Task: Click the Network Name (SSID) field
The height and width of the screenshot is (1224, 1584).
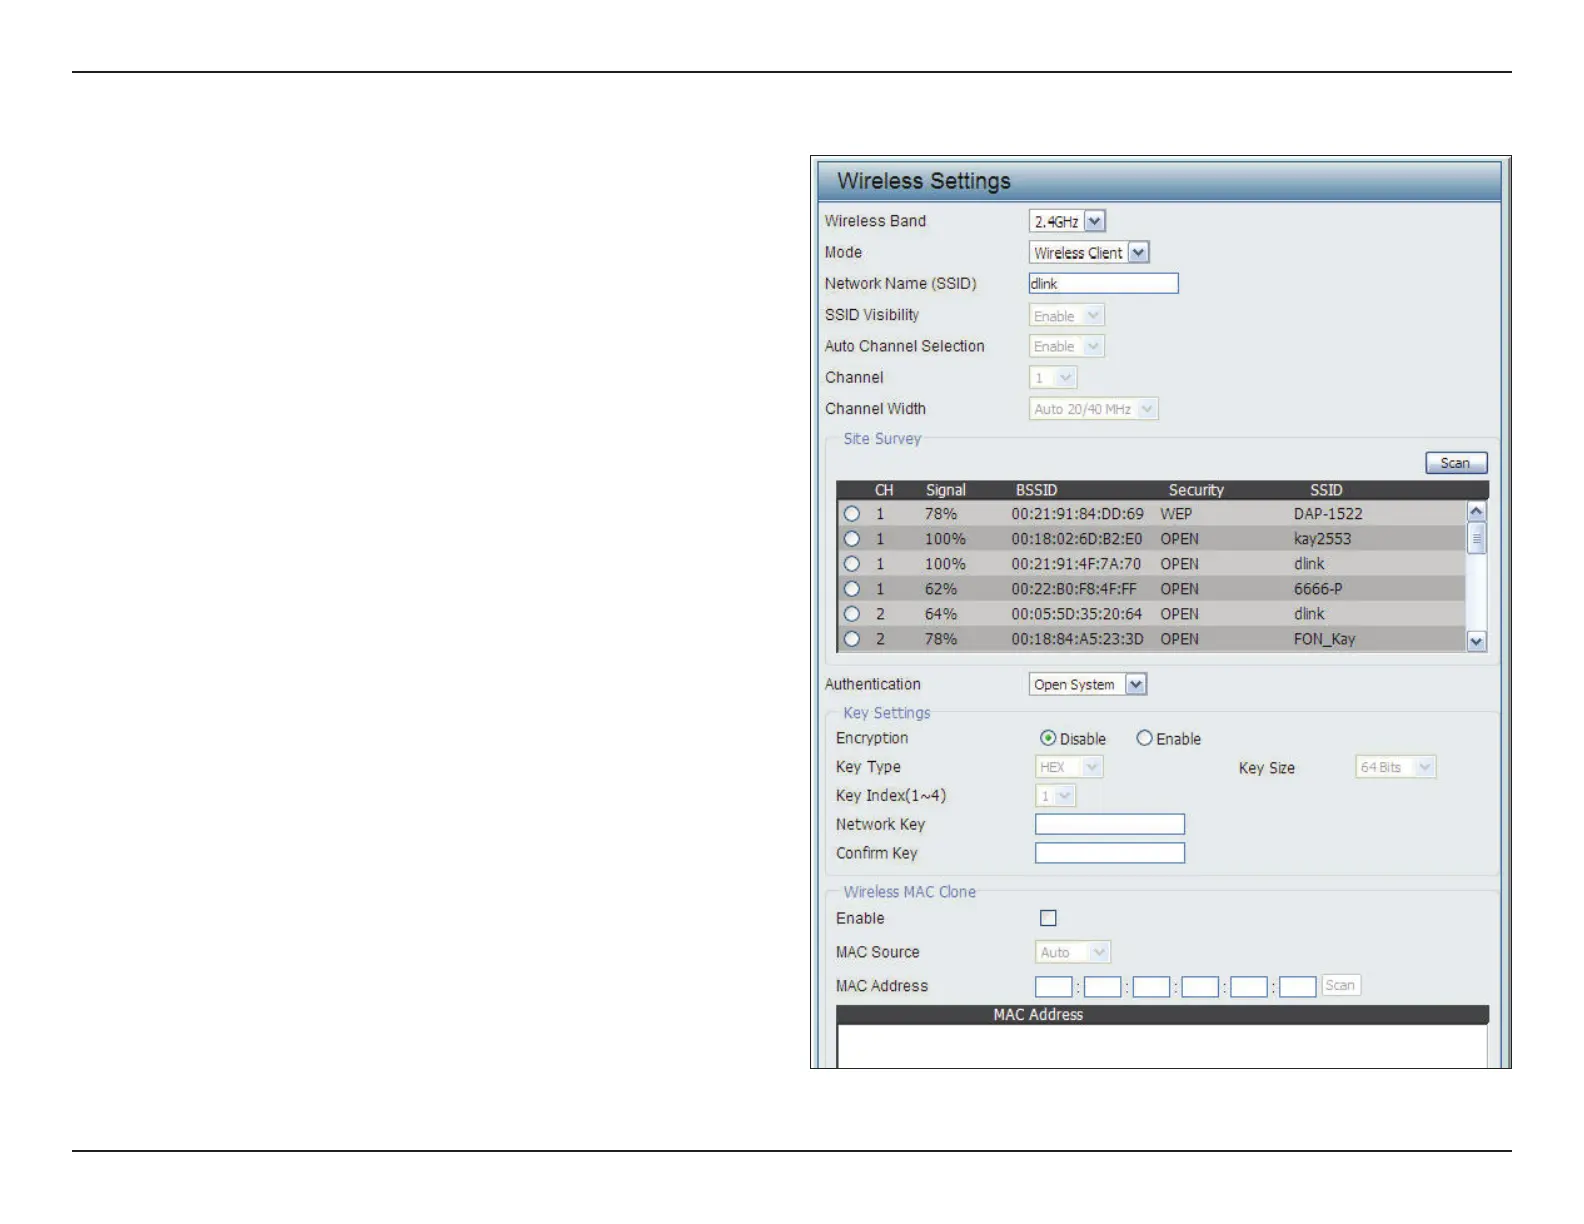Action: [1103, 284]
